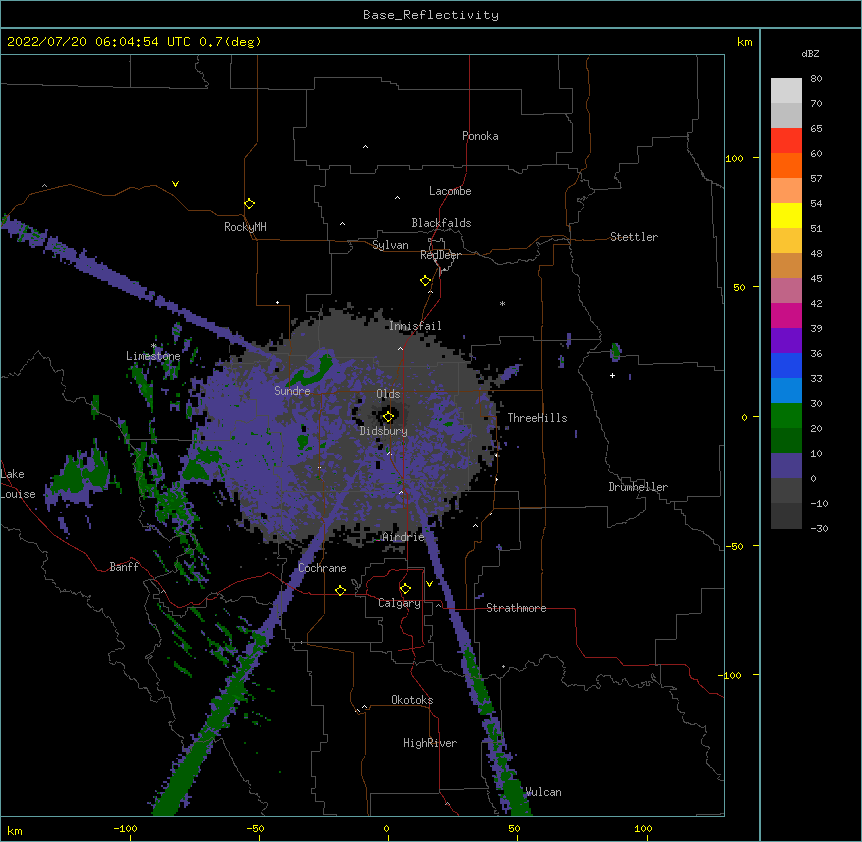Click the yellow marker south of RedDeer
Screen dimensions: 862x842
[425, 280]
